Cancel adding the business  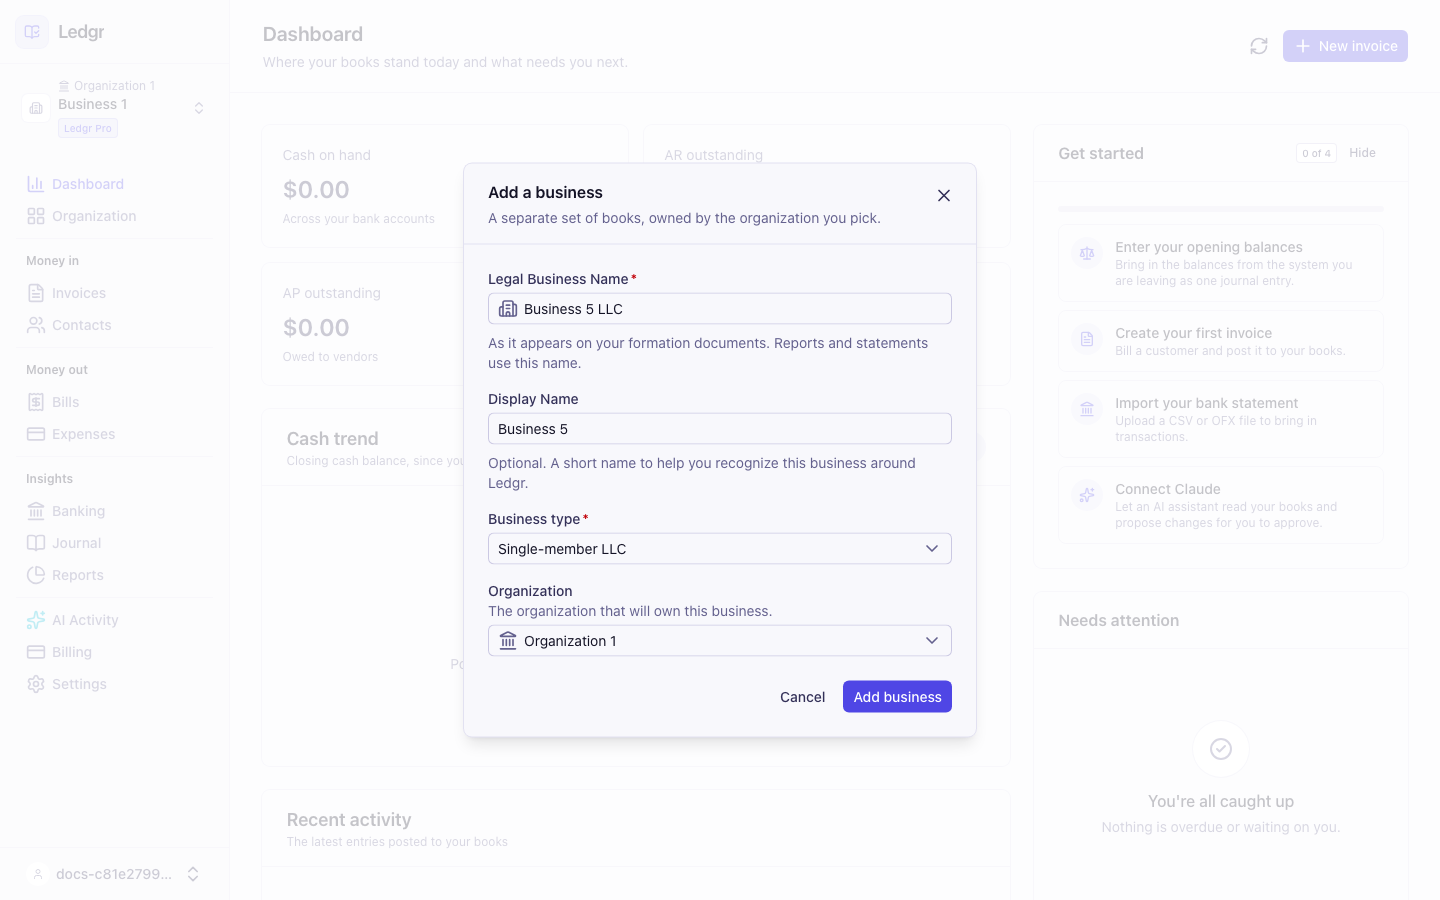point(803,697)
